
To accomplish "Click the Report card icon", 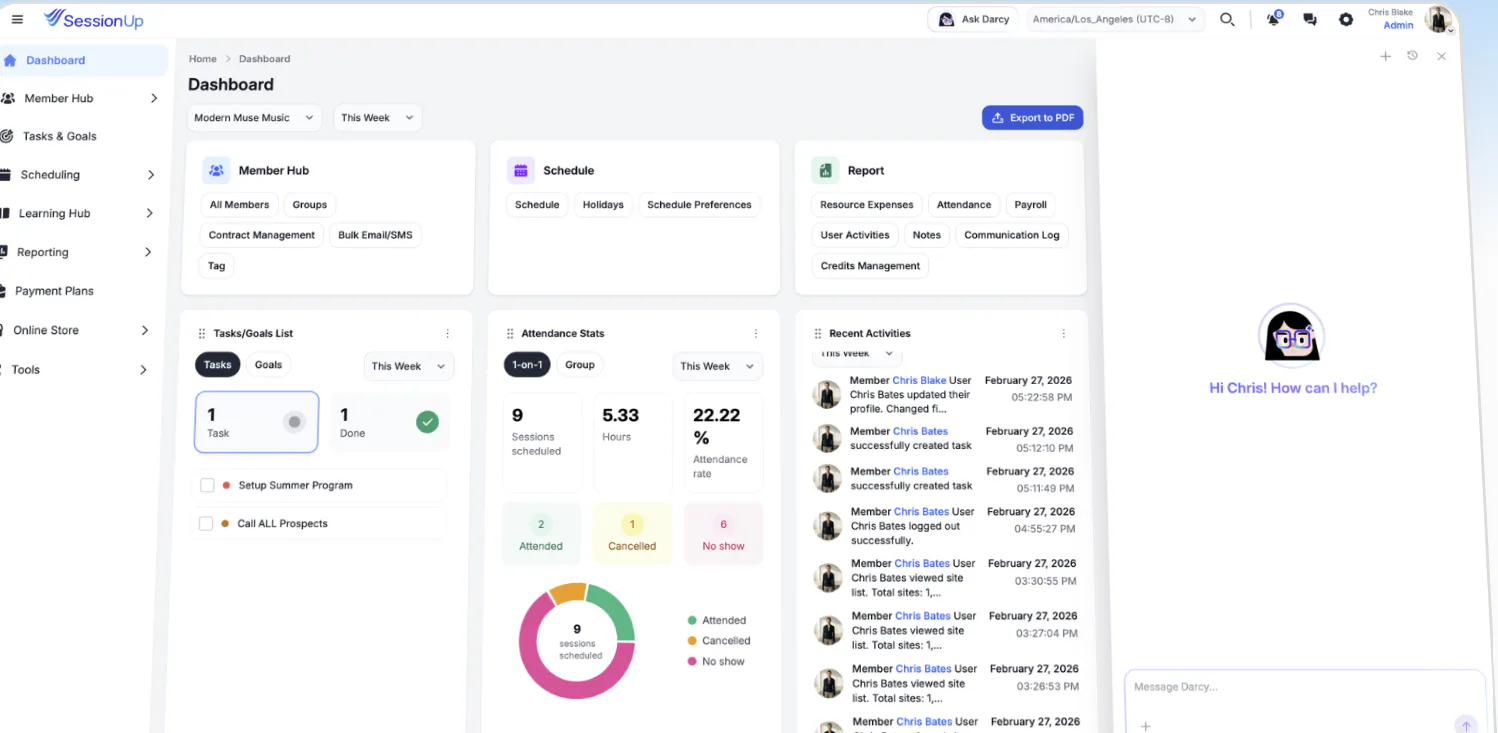I will coord(825,170).
